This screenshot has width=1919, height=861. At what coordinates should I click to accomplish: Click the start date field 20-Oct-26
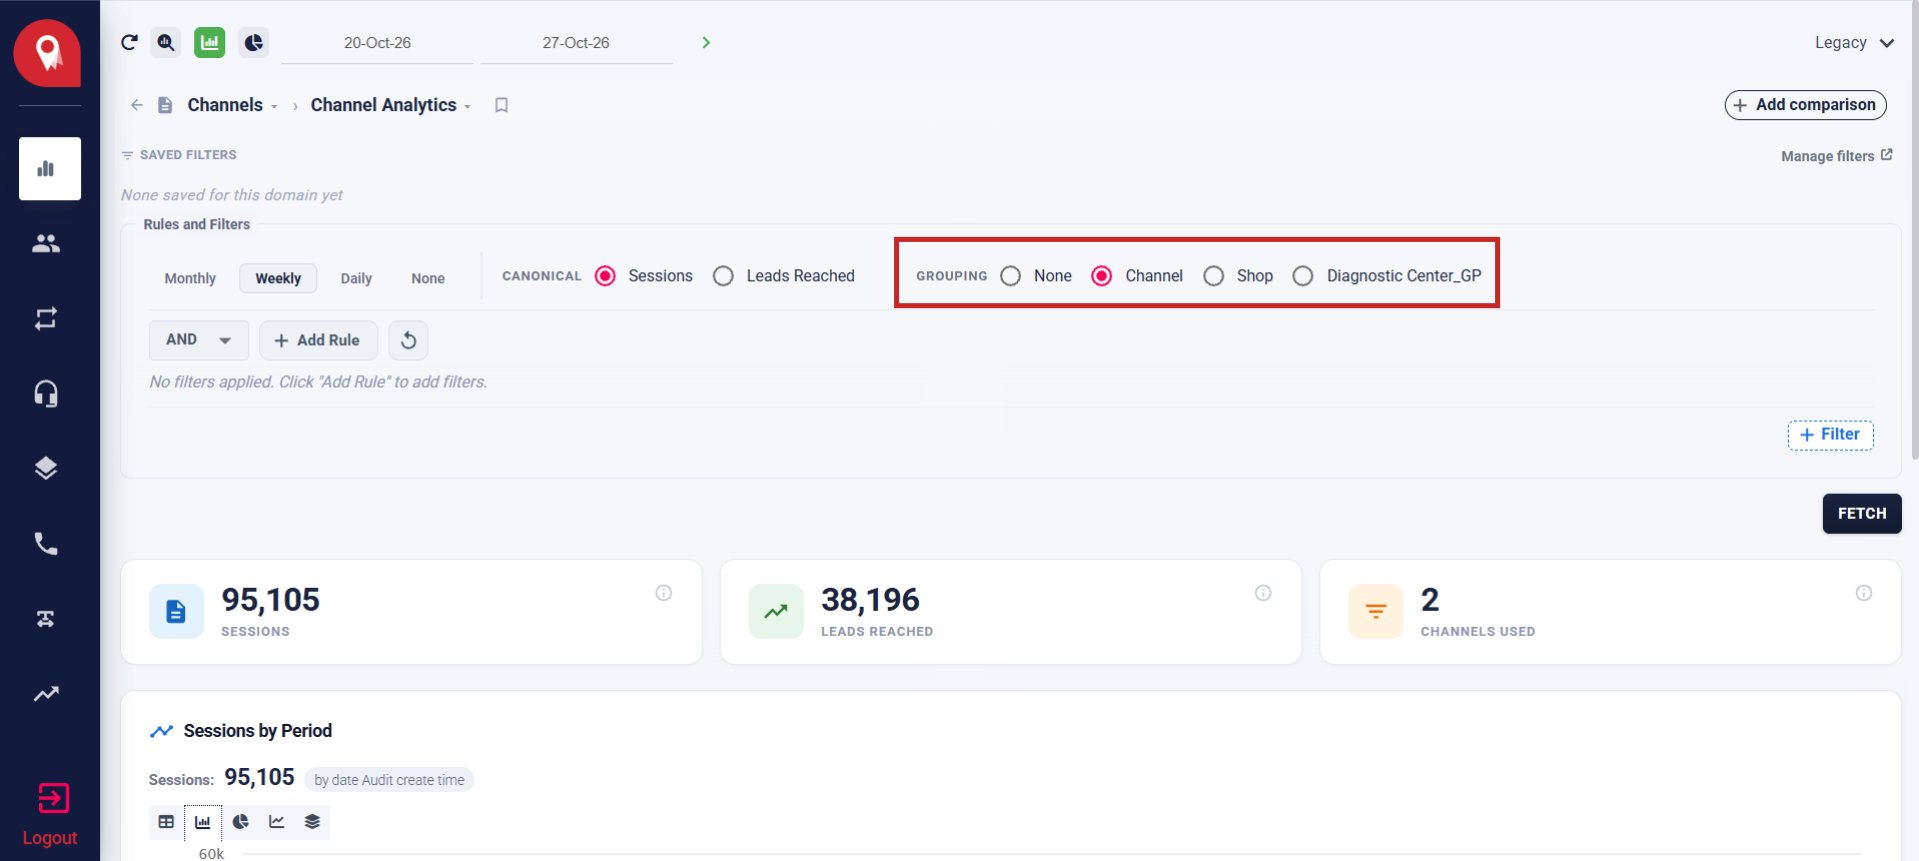pos(377,43)
